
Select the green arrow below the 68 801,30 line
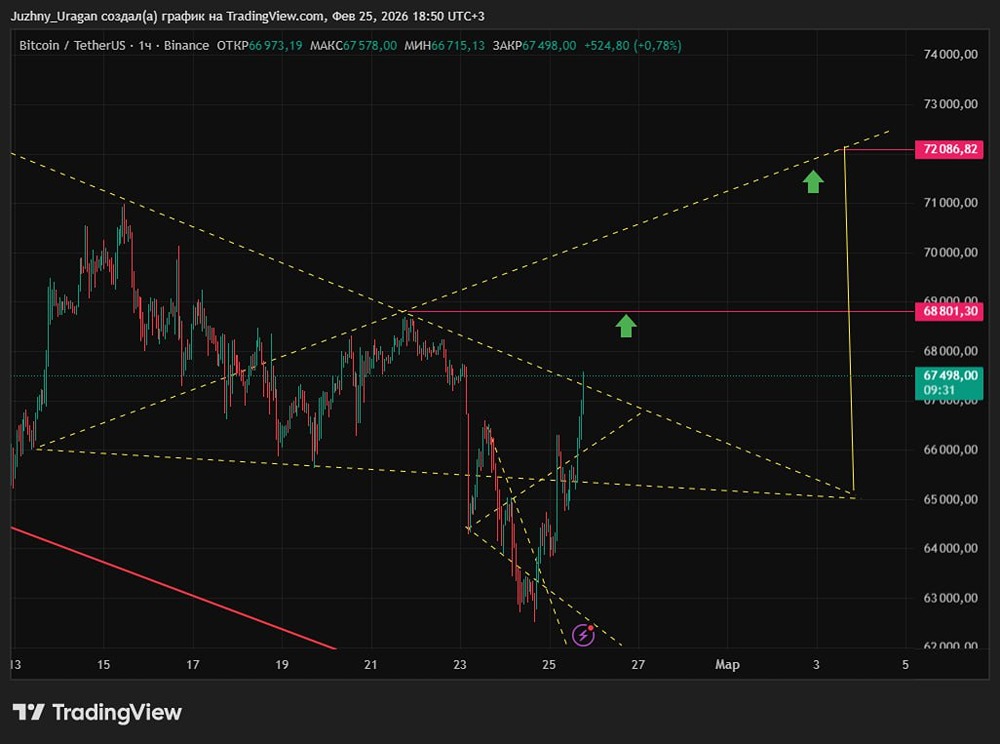tap(626, 326)
